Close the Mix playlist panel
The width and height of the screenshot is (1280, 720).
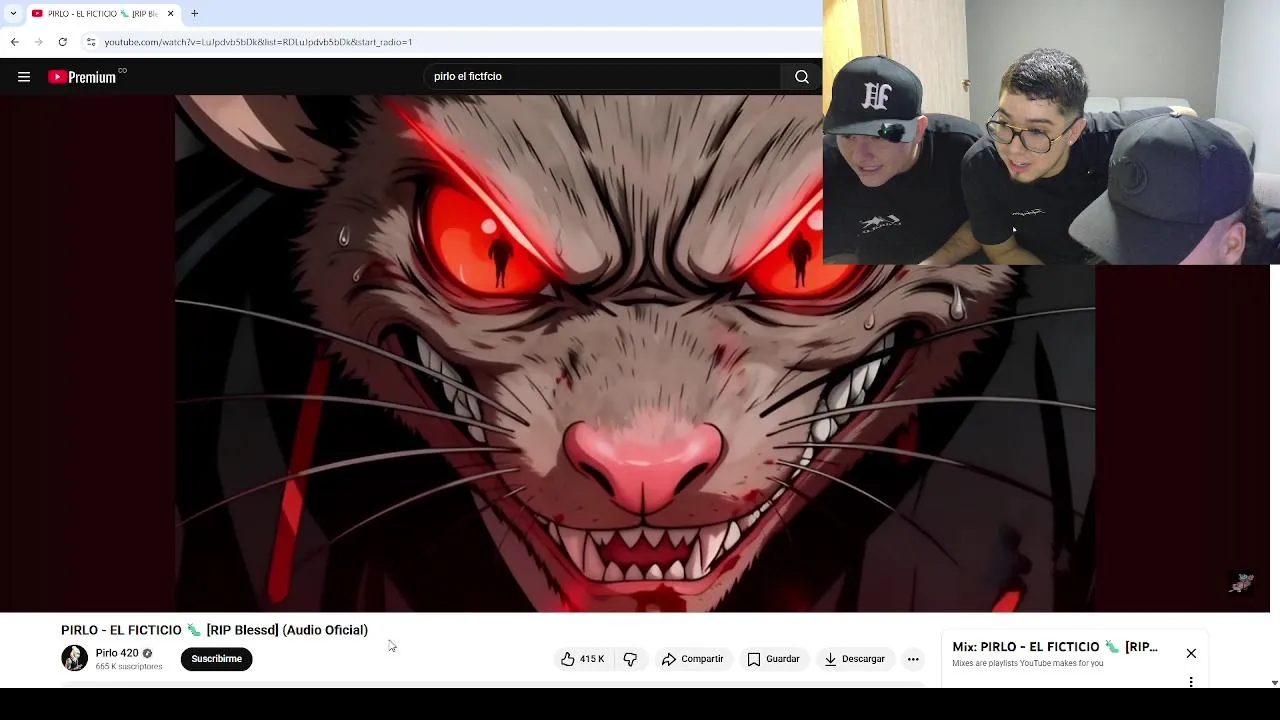[1191, 653]
